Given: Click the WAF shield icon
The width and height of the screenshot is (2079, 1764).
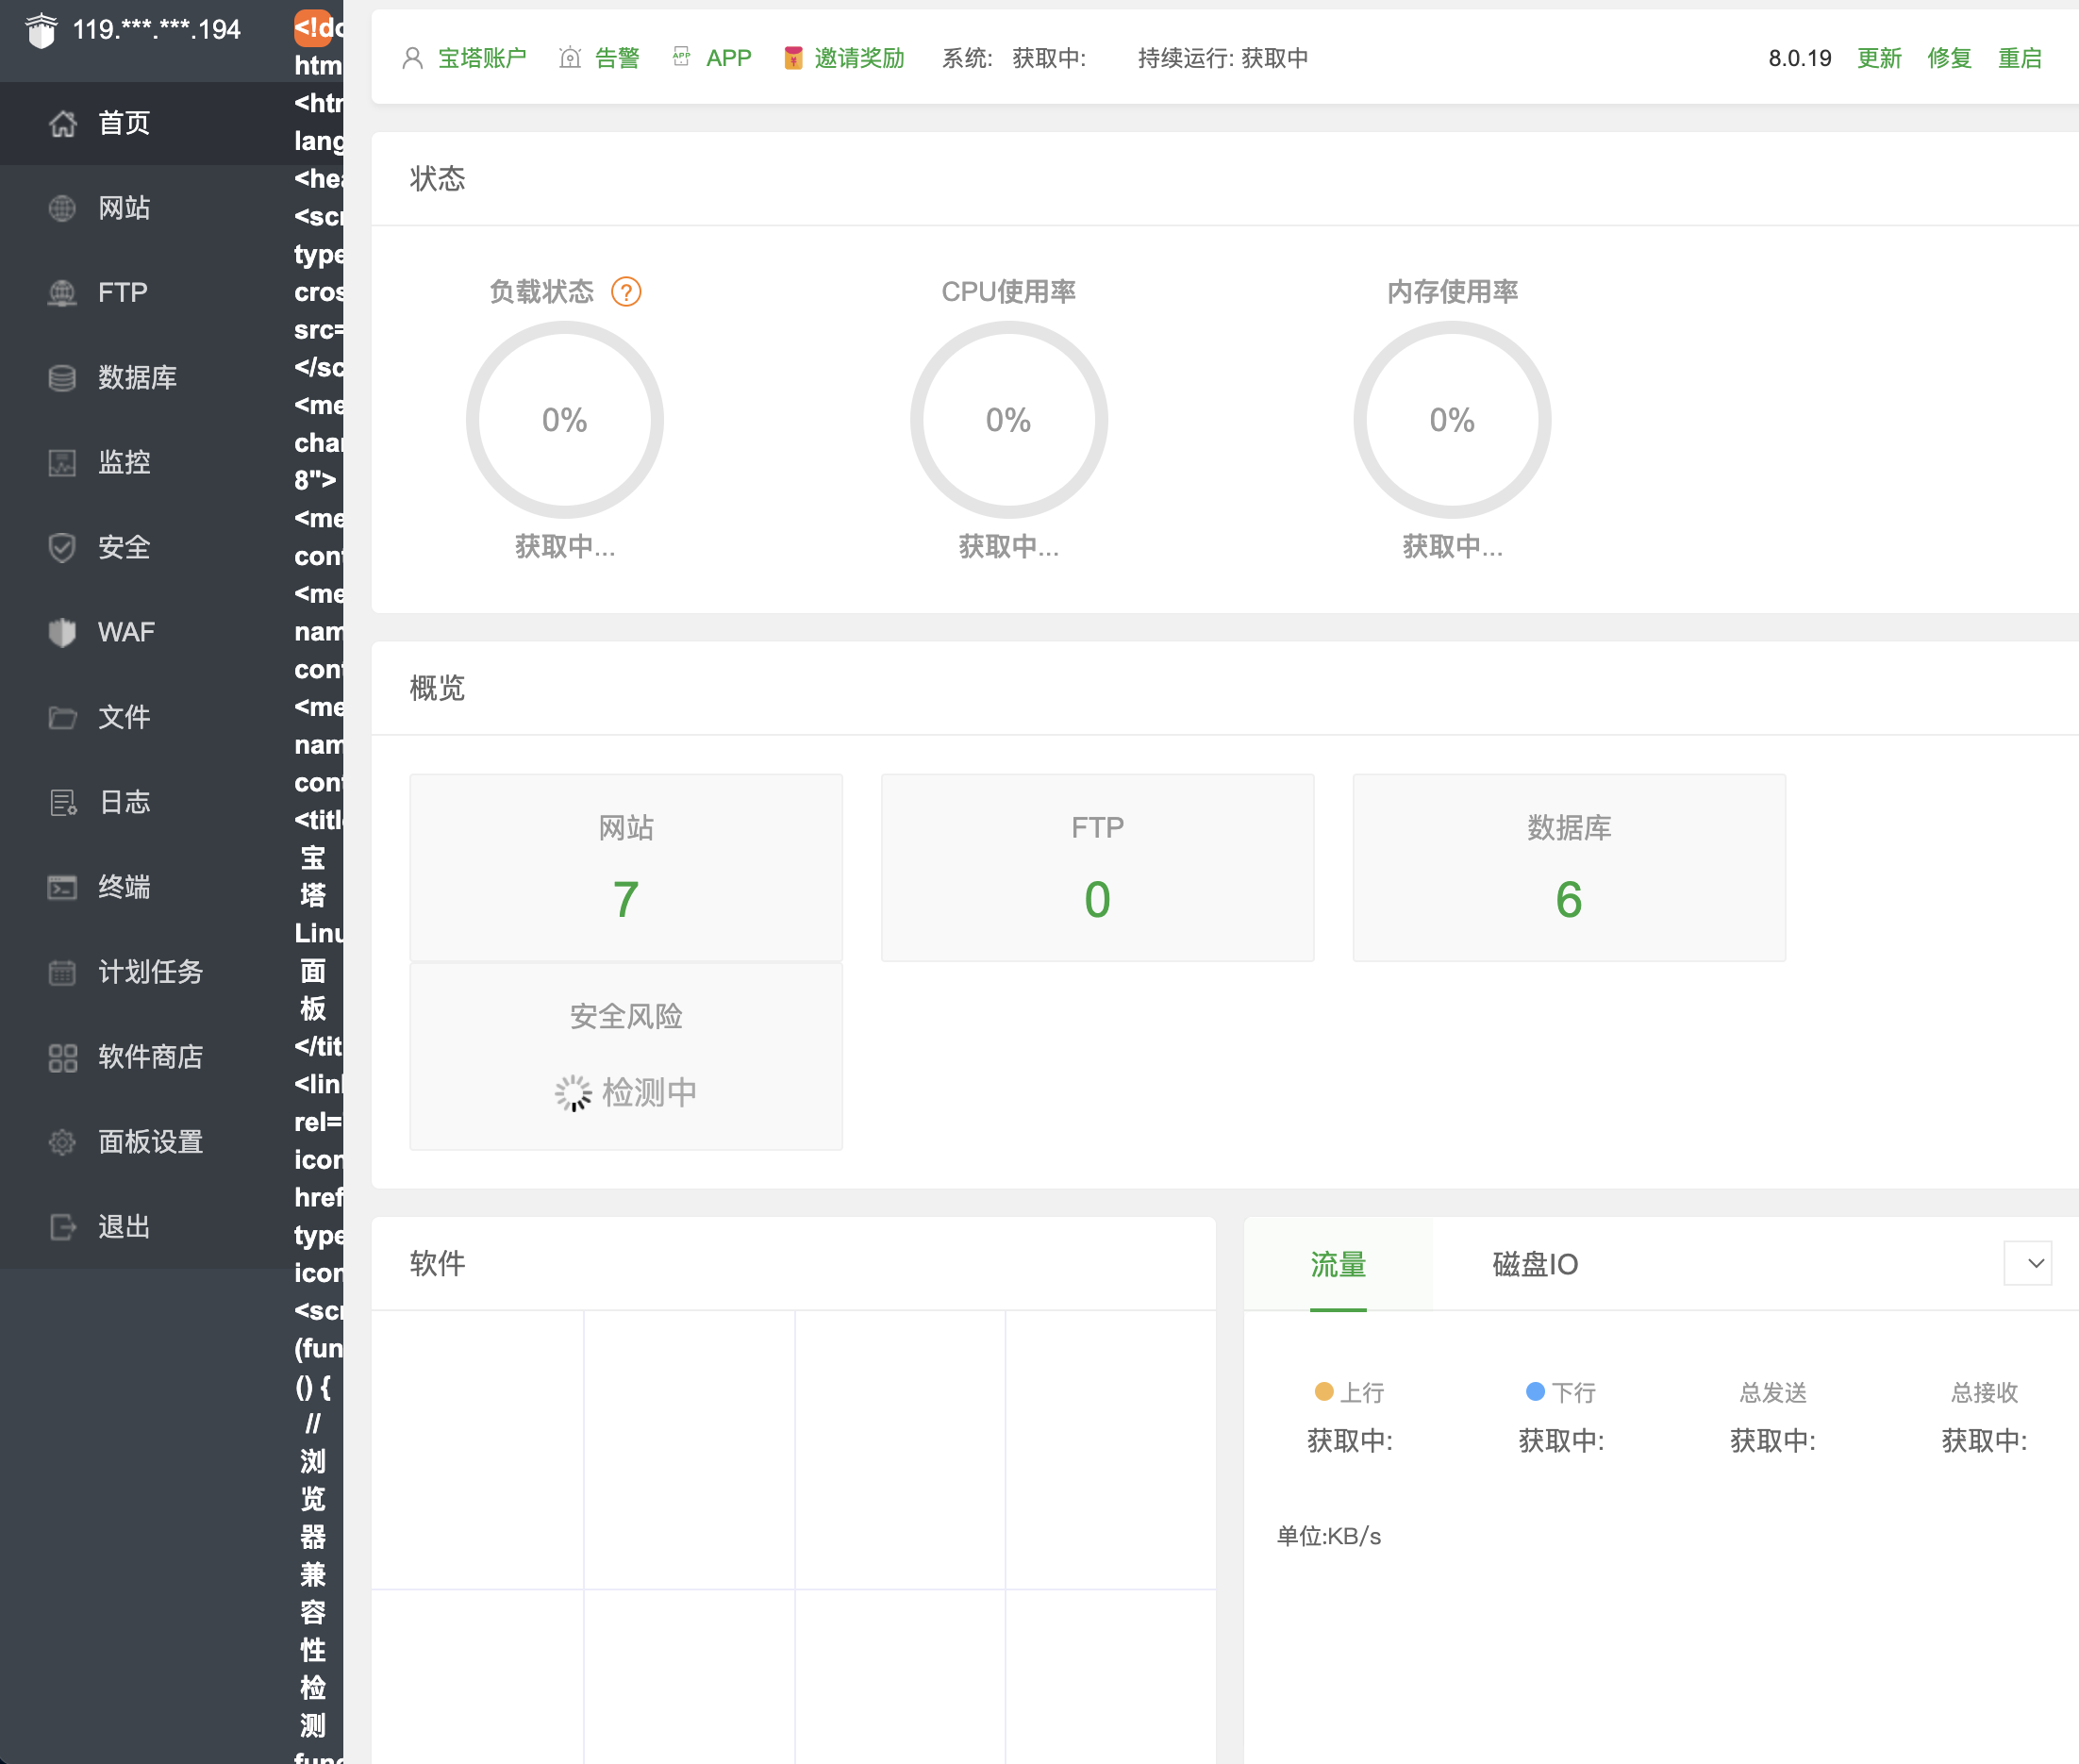Looking at the screenshot, I should [62, 632].
